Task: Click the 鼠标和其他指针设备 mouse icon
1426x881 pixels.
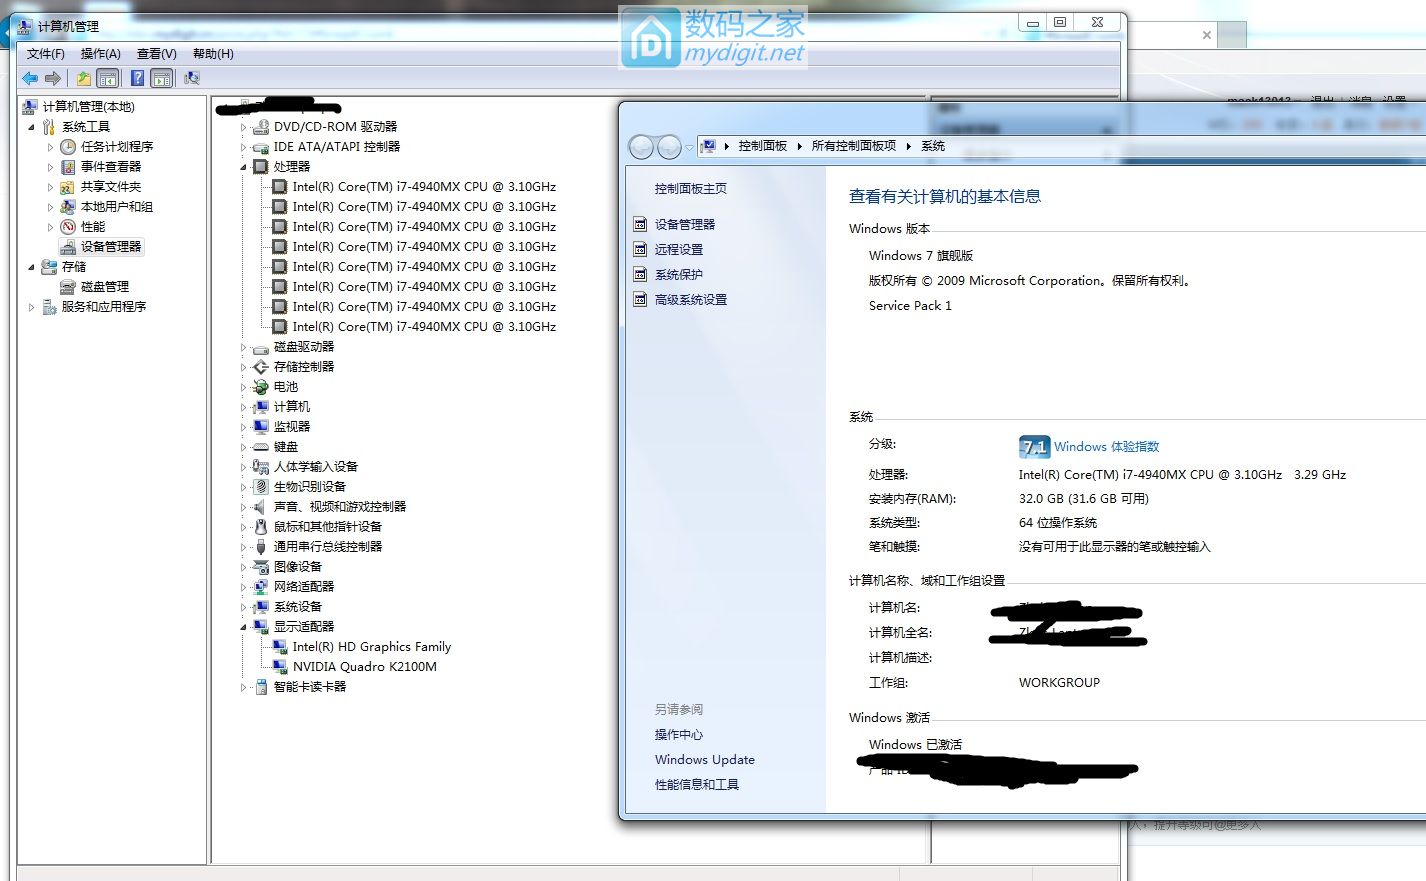Action: 261,526
